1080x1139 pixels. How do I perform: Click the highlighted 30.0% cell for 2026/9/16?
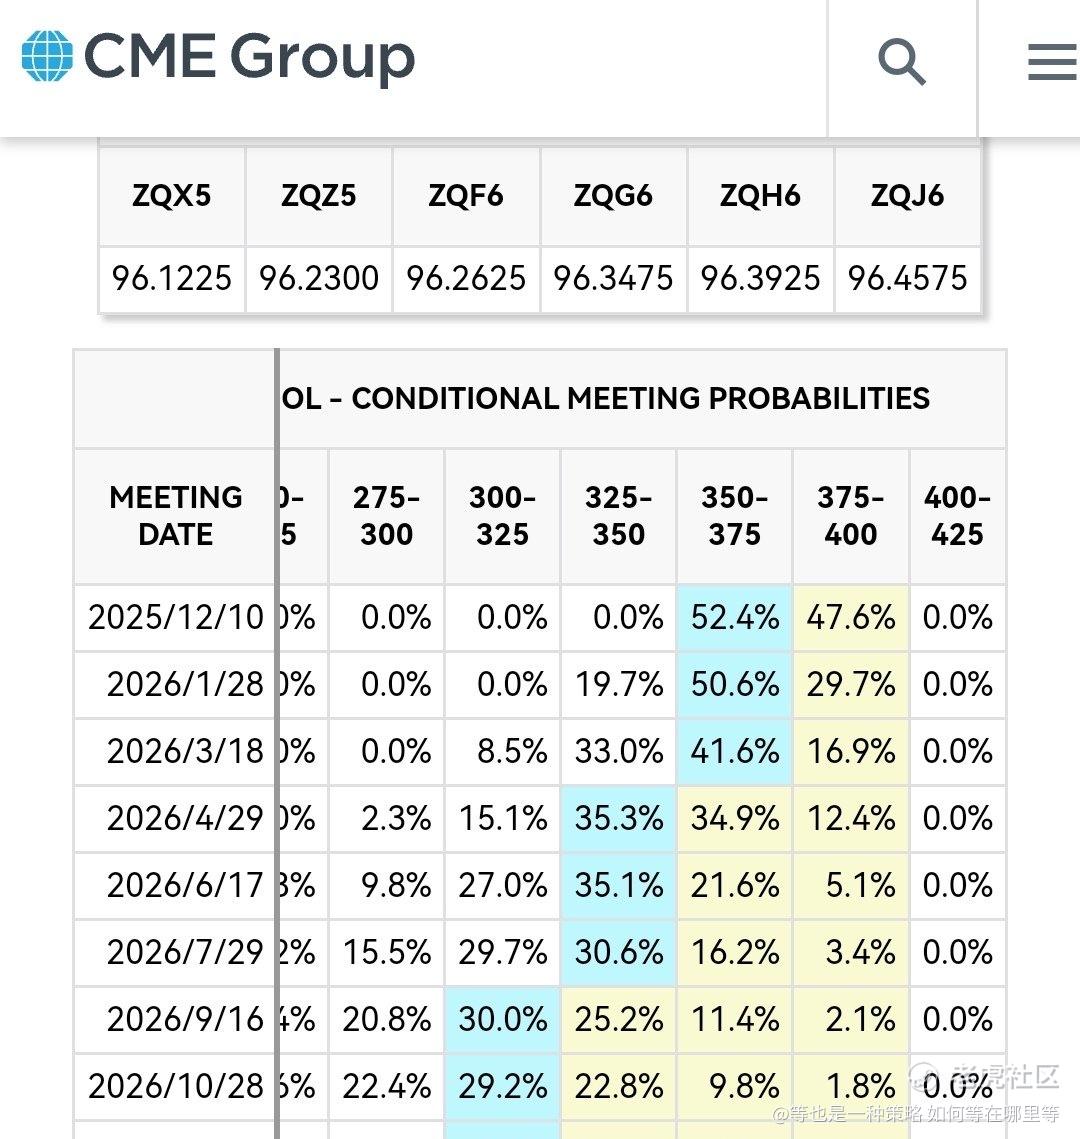503,1020
